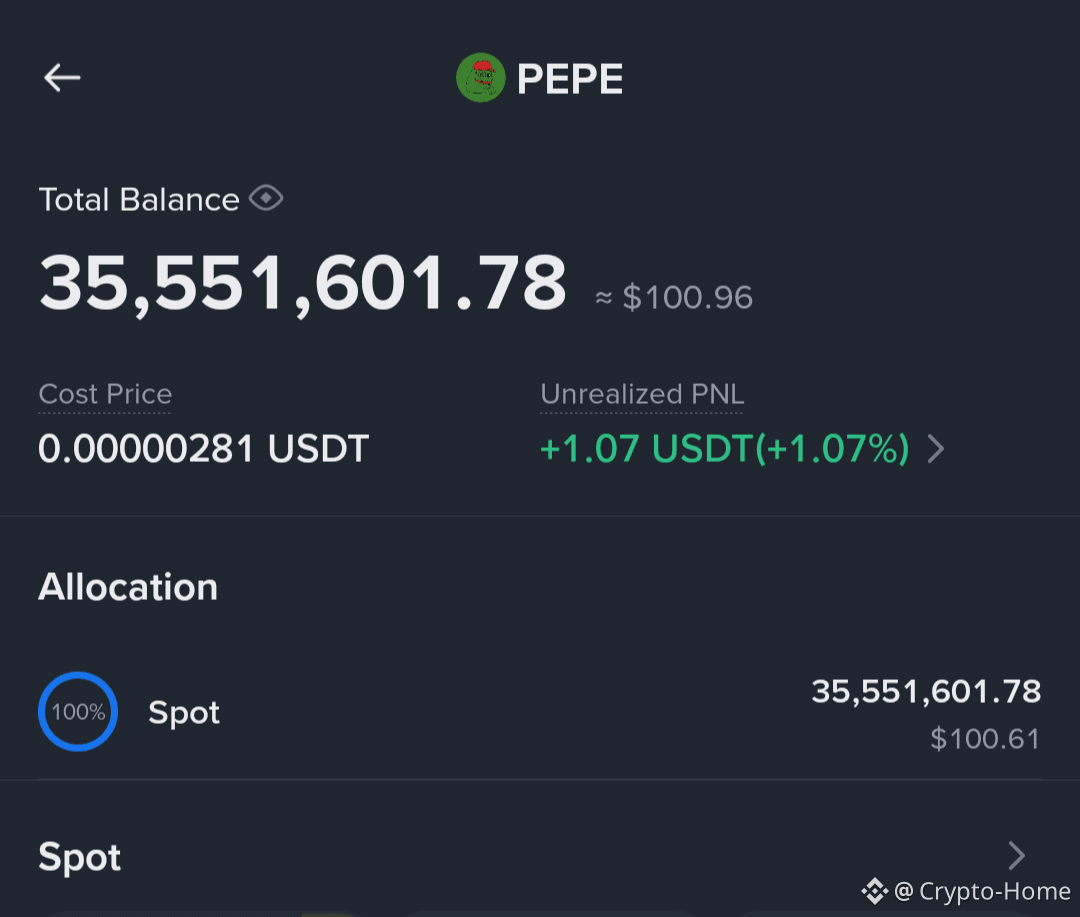The image size is (1080, 917).
Task: Tap the @ Crypto-Home watermark text
Action: [982, 891]
